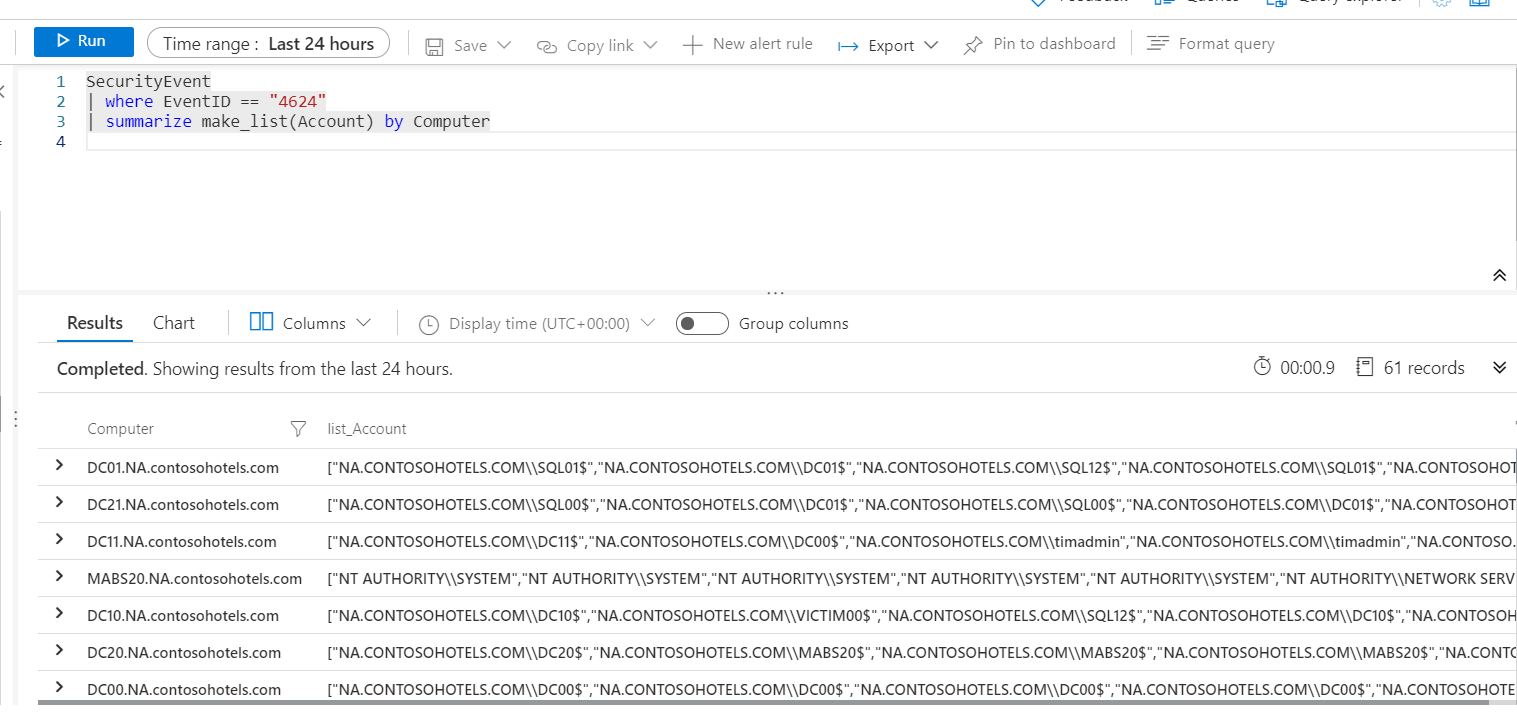Click the Columns panel icon
Image resolution: width=1517 pixels, height=720 pixels.
pos(261,322)
